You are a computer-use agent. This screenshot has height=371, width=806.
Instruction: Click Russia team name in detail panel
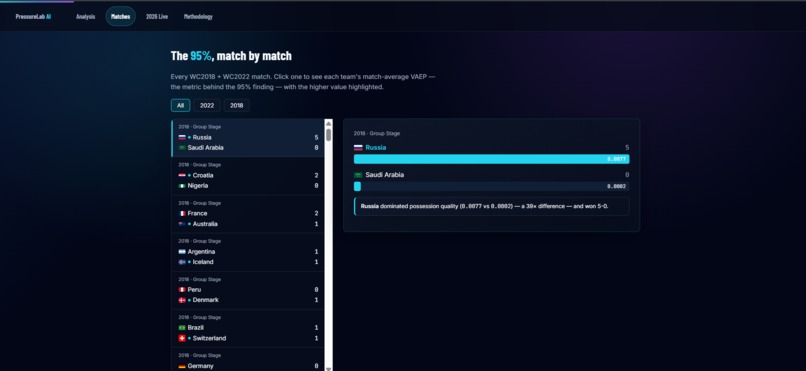[x=376, y=147]
